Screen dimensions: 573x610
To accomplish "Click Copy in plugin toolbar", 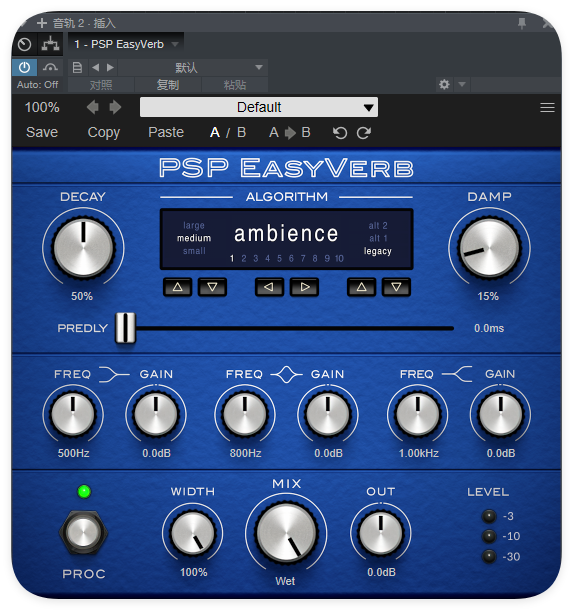I will [x=103, y=133].
